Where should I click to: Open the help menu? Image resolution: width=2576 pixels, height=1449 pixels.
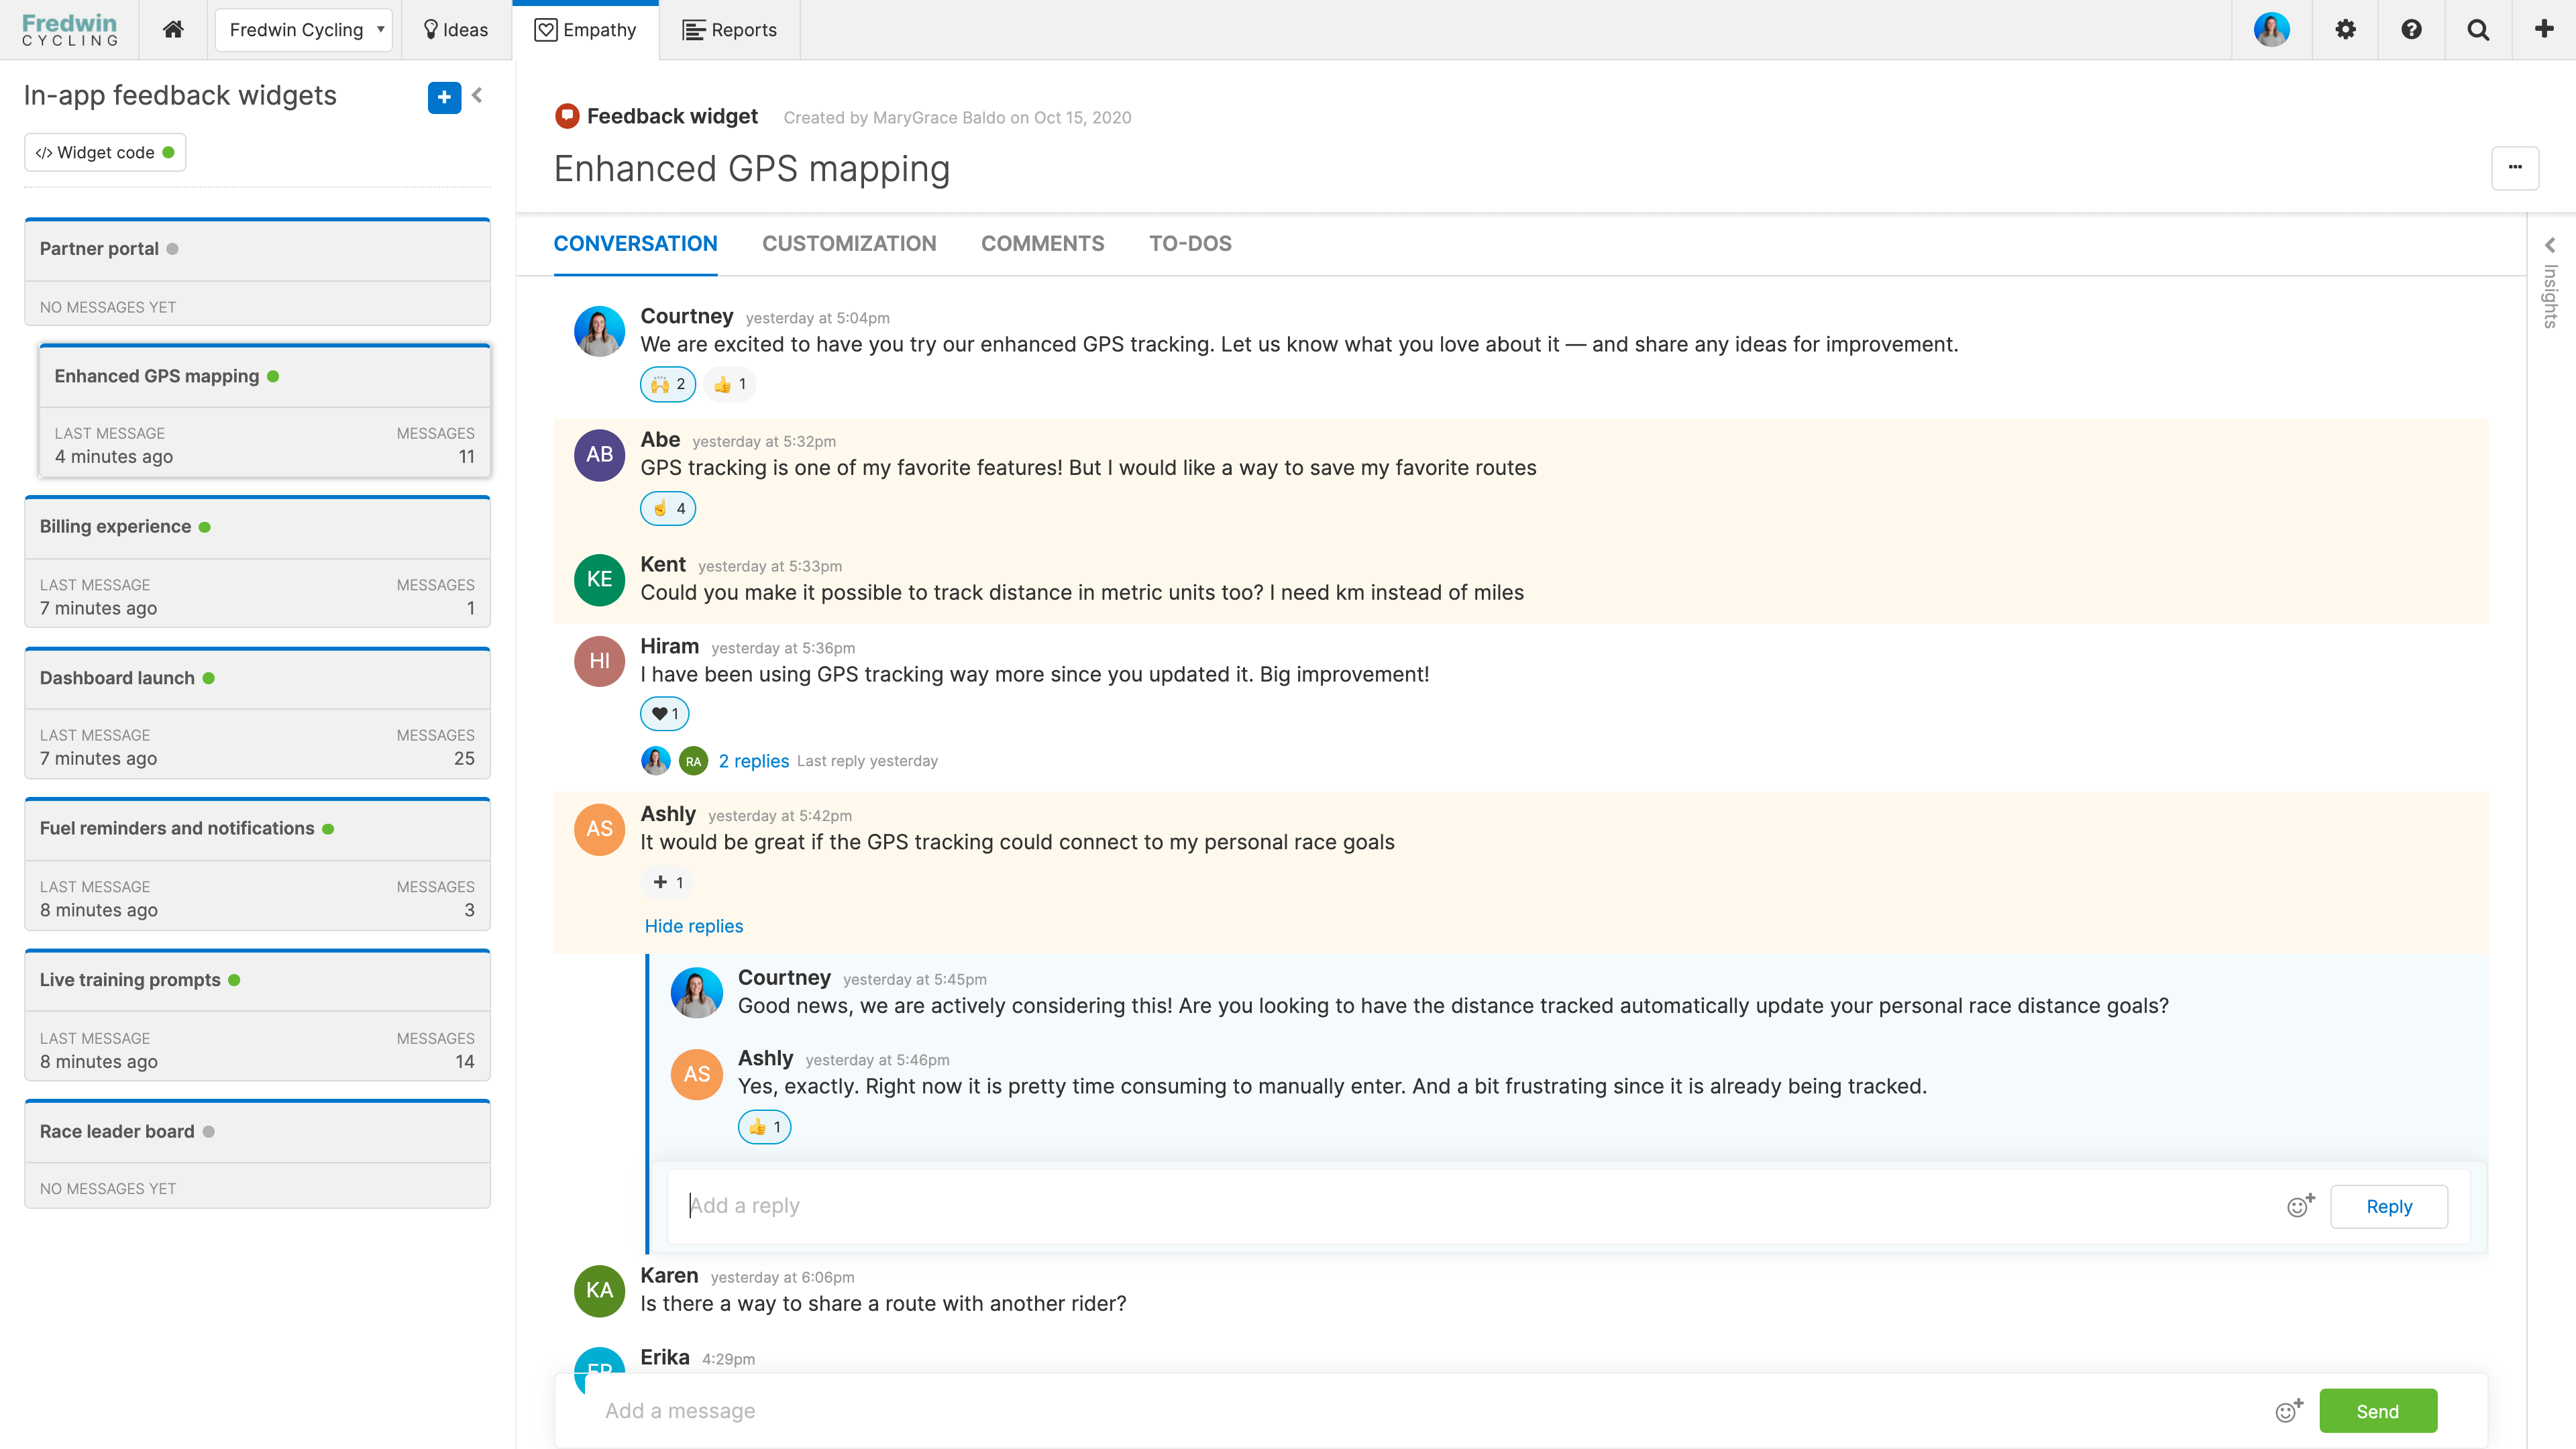pos(2411,30)
